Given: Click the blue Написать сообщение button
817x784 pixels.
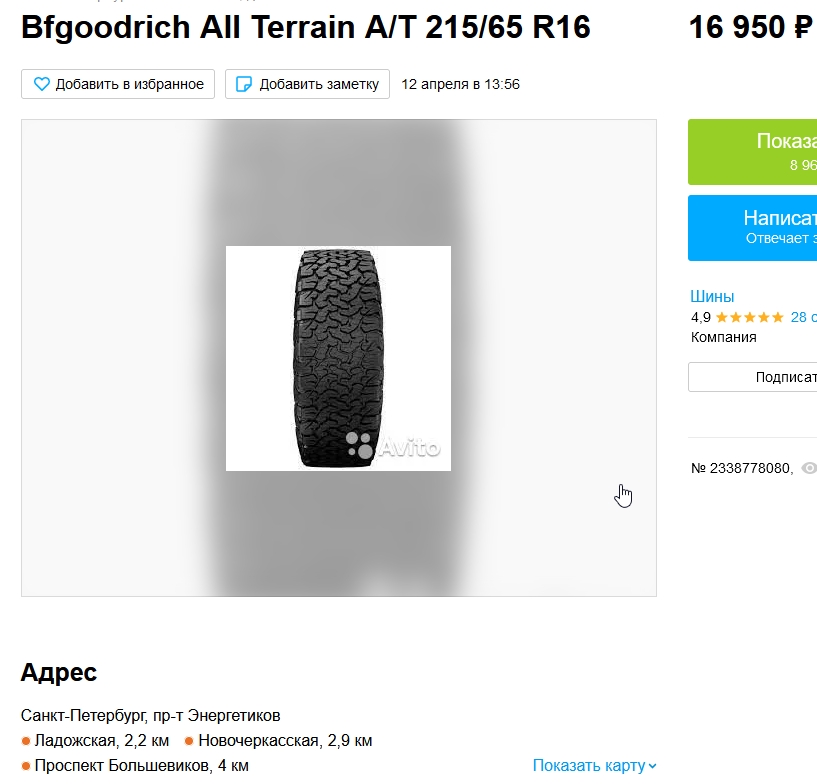Looking at the screenshot, I should tap(752, 228).
